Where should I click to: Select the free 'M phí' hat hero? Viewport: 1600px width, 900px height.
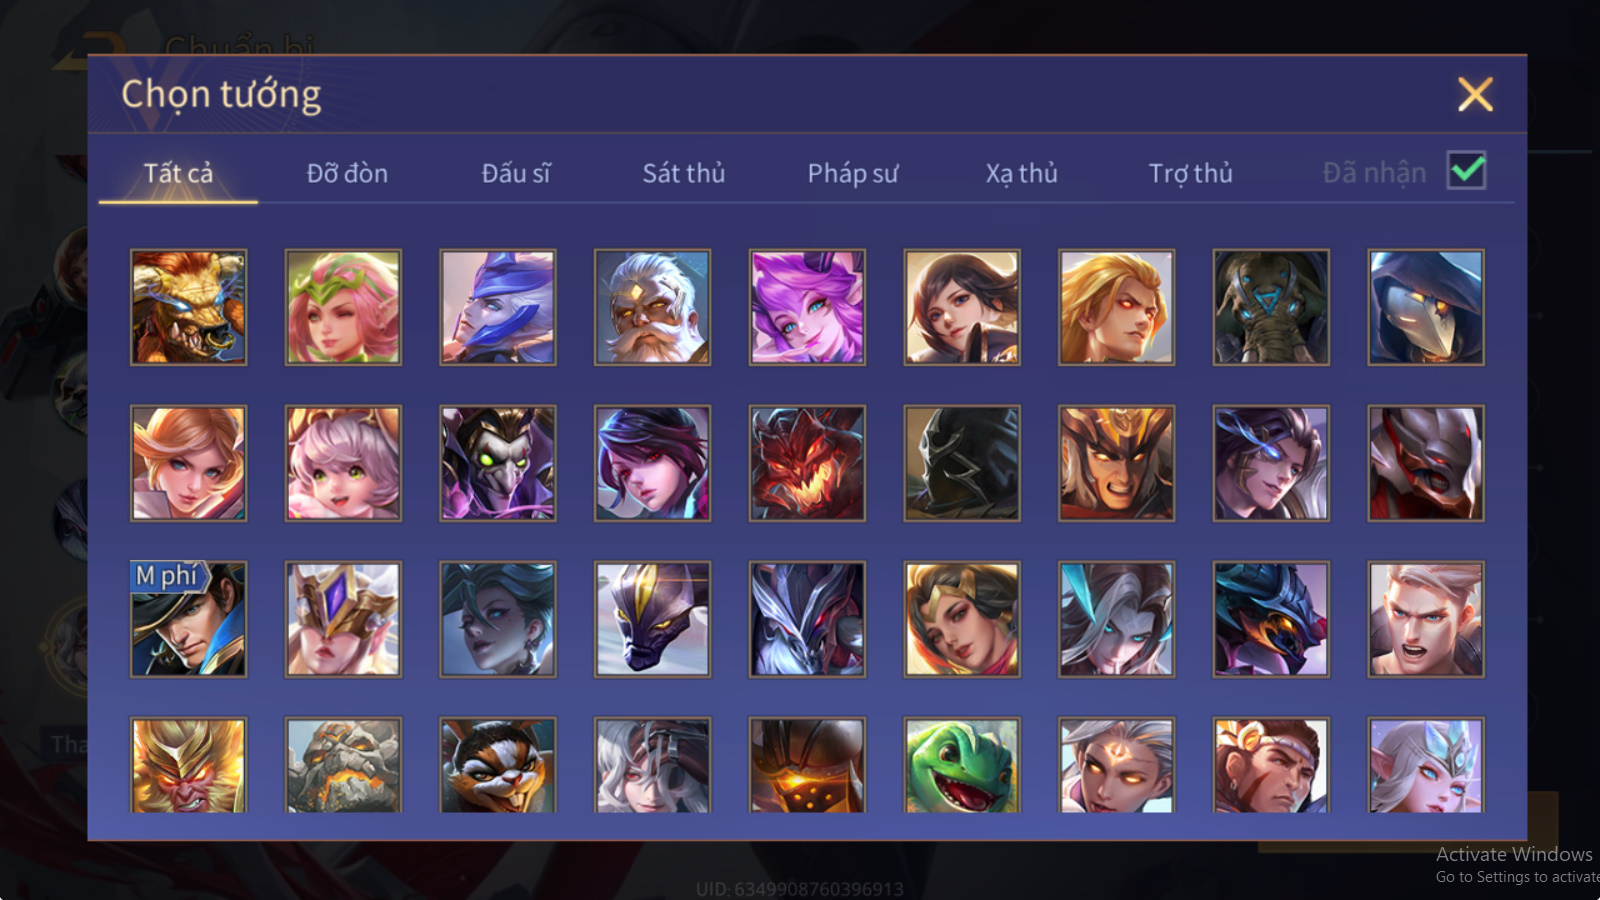pos(188,619)
